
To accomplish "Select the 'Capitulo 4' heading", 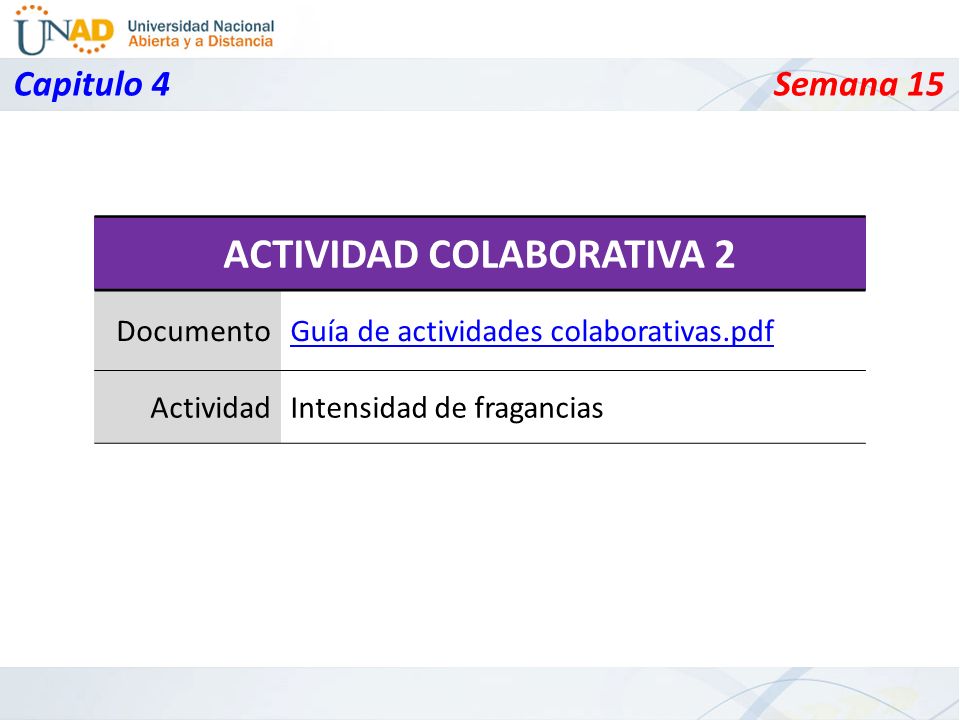I will click(x=92, y=84).
